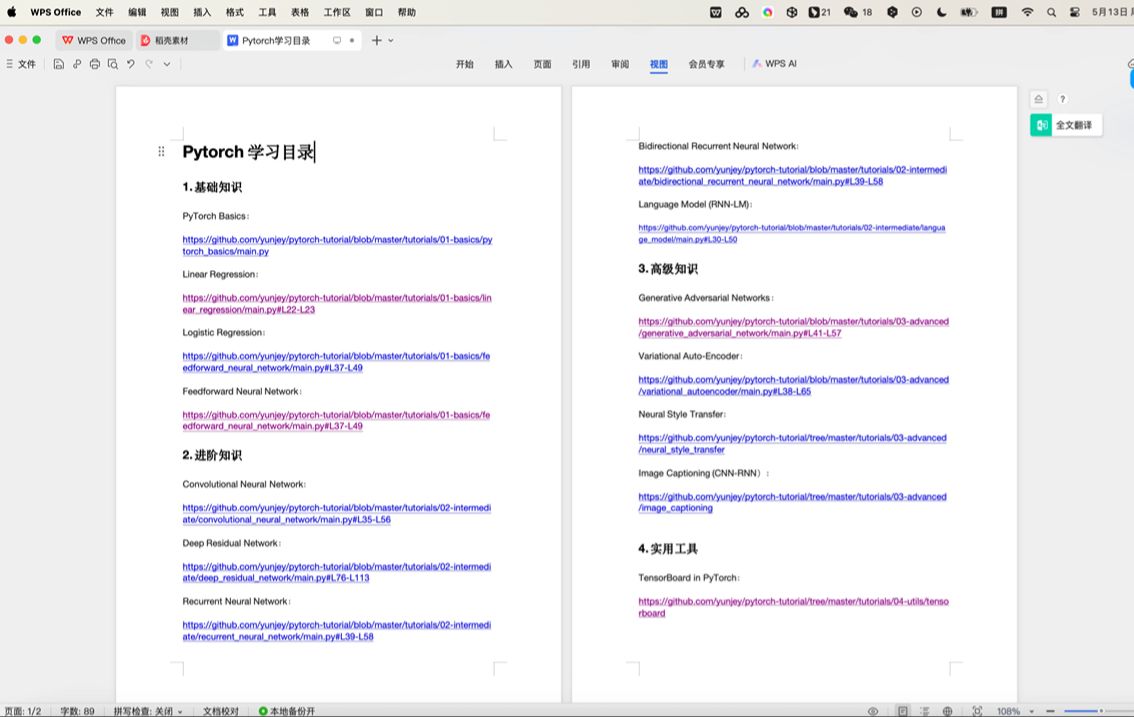
Task: Click the Save icon in quick toolbar
Action: [59, 64]
